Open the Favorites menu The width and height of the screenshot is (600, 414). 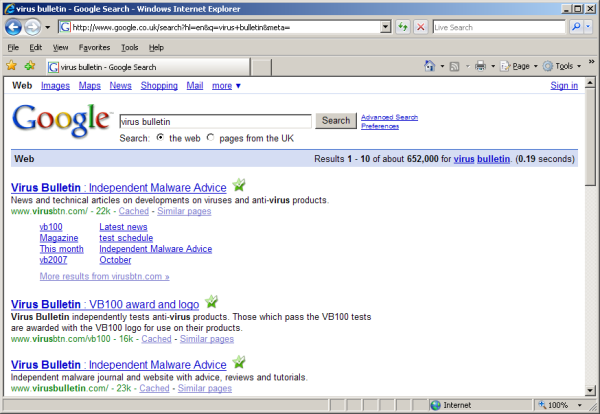[94, 47]
